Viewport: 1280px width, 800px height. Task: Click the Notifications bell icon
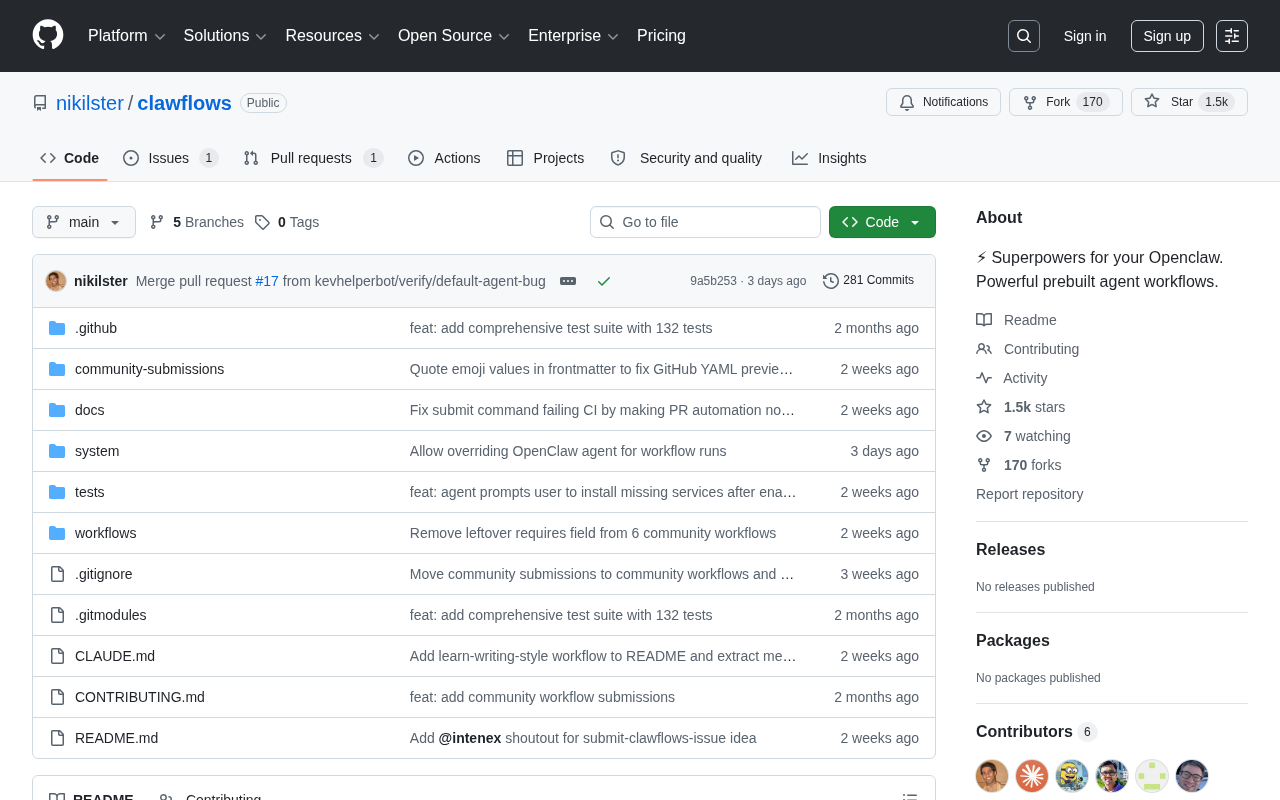coord(907,102)
